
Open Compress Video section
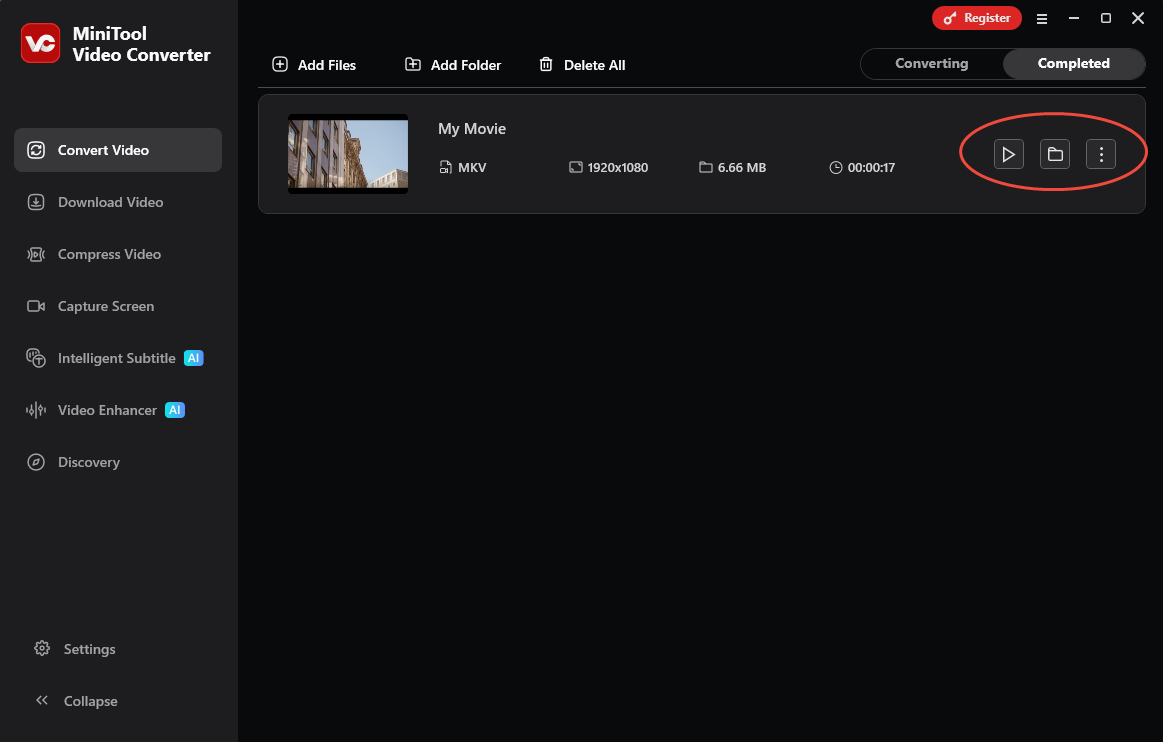pos(118,254)
